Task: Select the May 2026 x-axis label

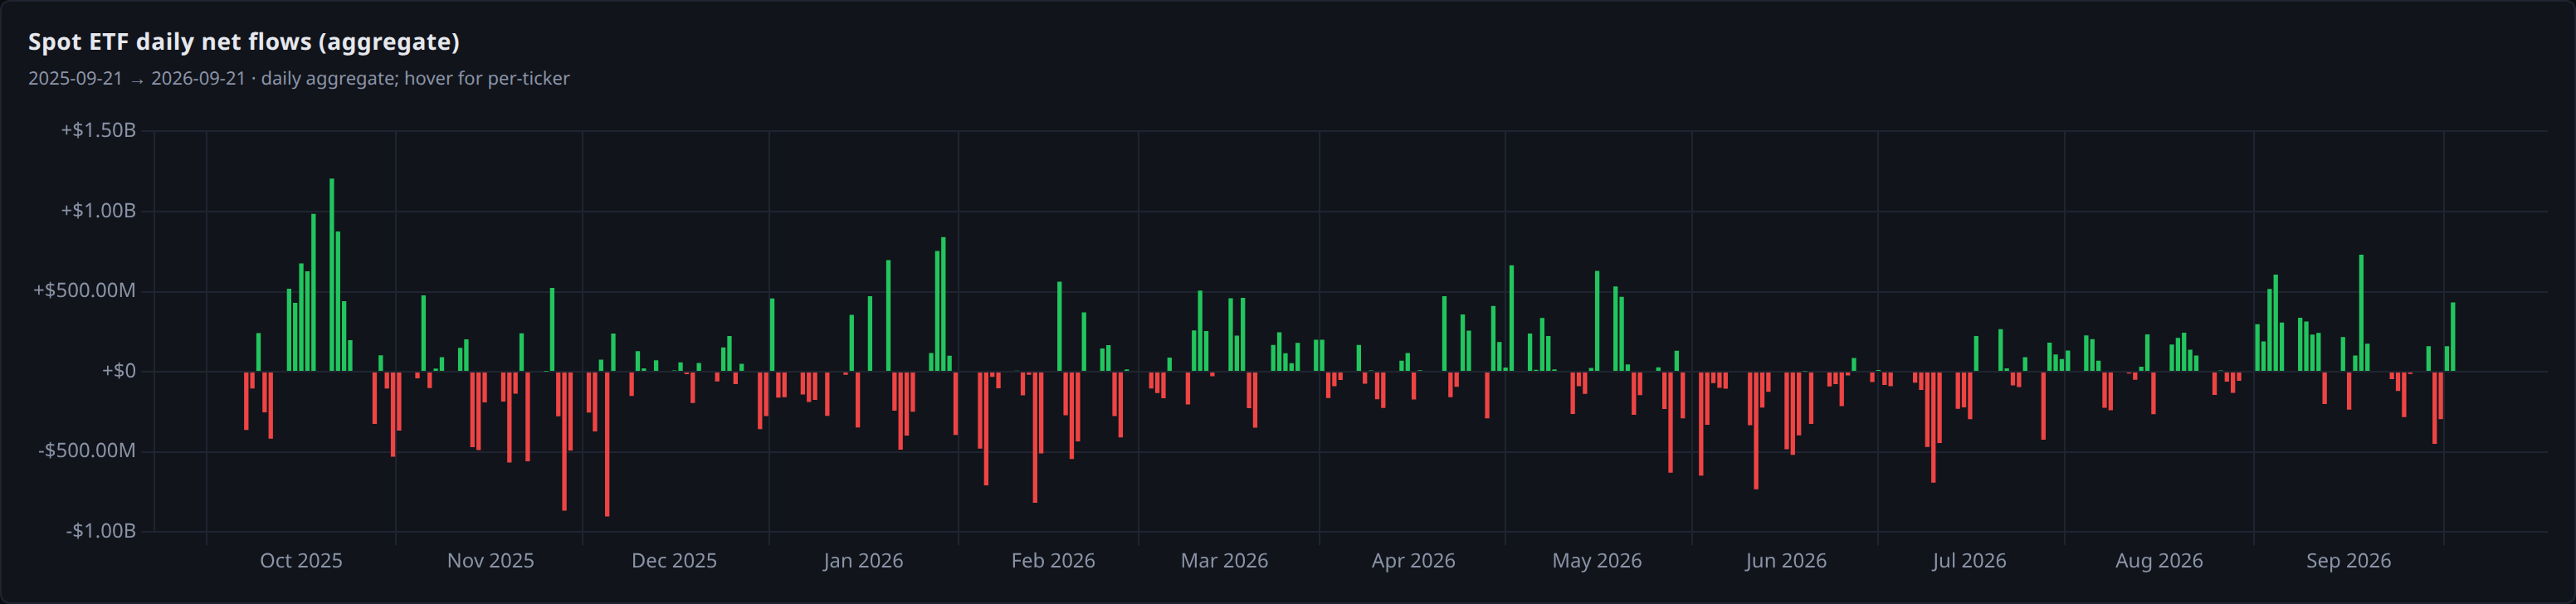Action: click(x=1597, y=560)
